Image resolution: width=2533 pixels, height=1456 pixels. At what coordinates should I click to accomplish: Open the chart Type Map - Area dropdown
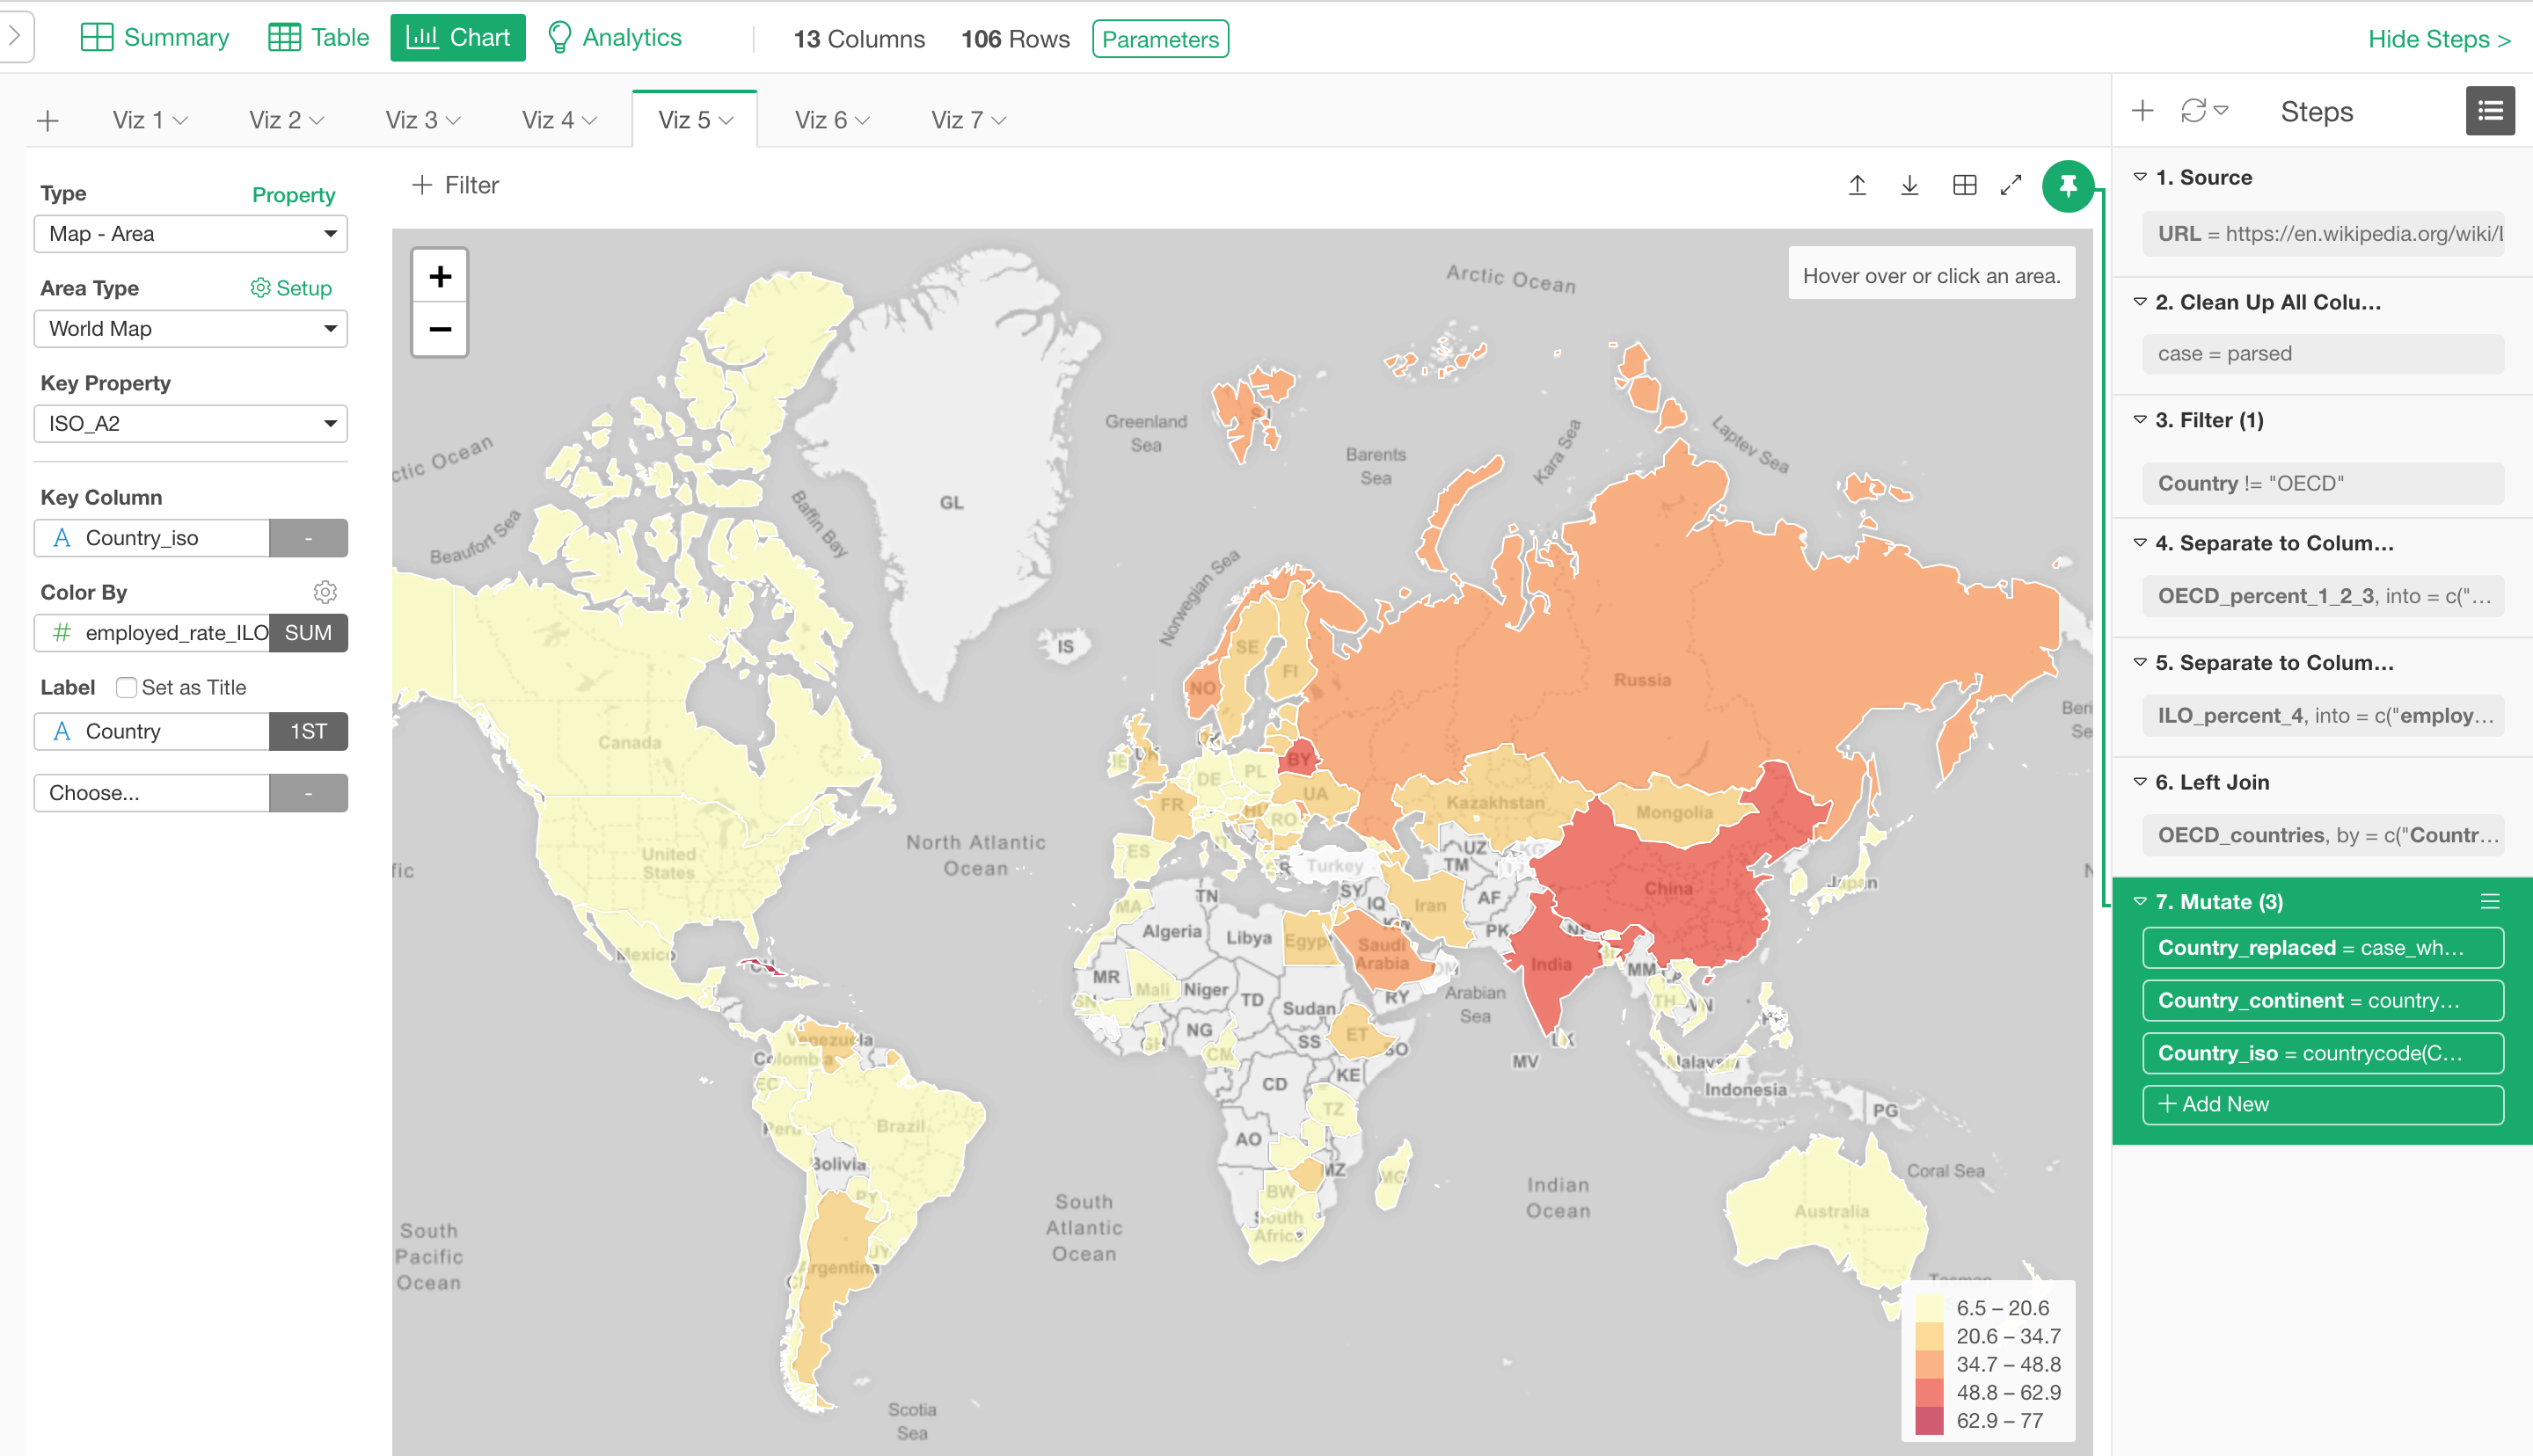pos(190,234)
